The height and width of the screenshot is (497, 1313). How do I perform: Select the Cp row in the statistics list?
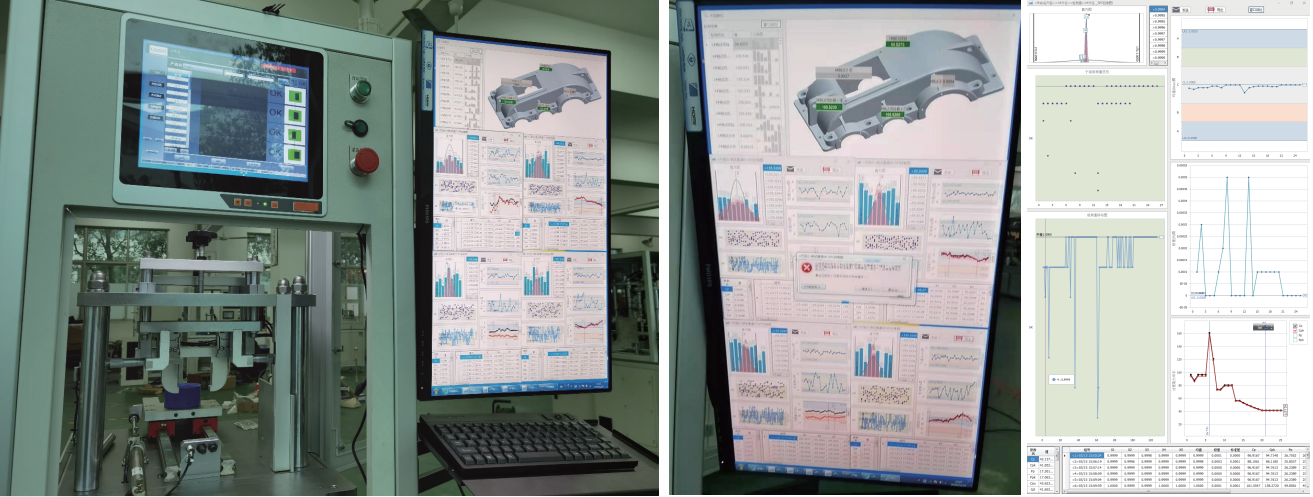click(x=1040, y=459)
